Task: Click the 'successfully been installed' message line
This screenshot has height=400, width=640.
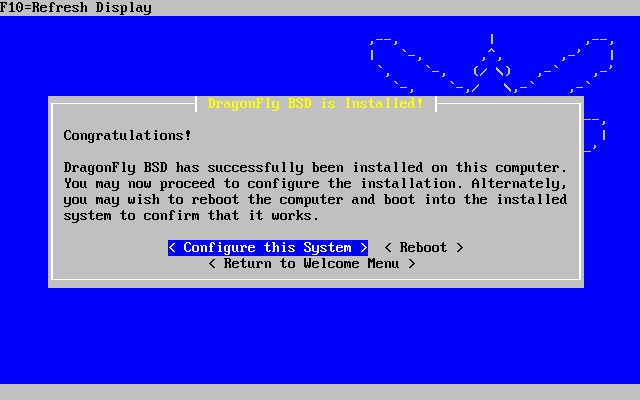Action: pyautogui.click(x=315, y=168)
